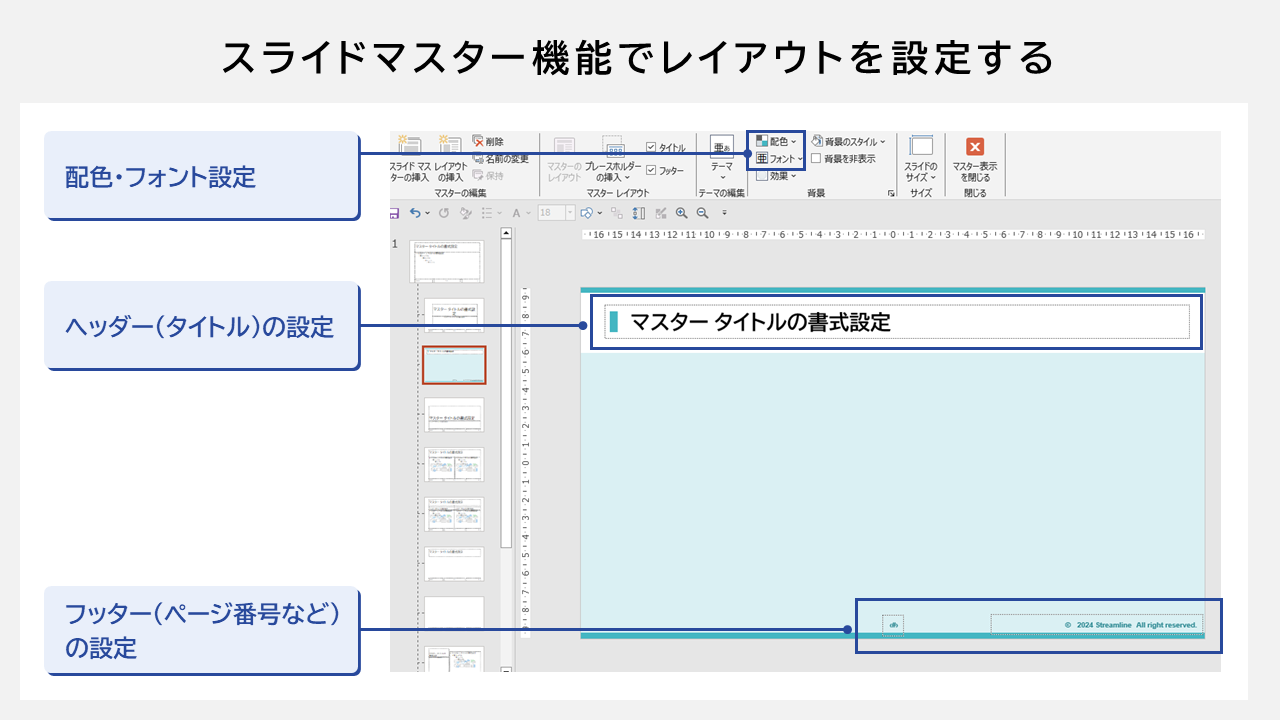Open スライドのサイズ dropdown
1280x720 pixels.
(920, 158)
